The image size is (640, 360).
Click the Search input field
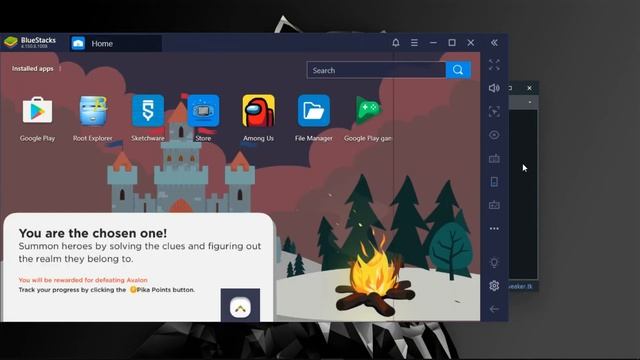pos(376,70)
